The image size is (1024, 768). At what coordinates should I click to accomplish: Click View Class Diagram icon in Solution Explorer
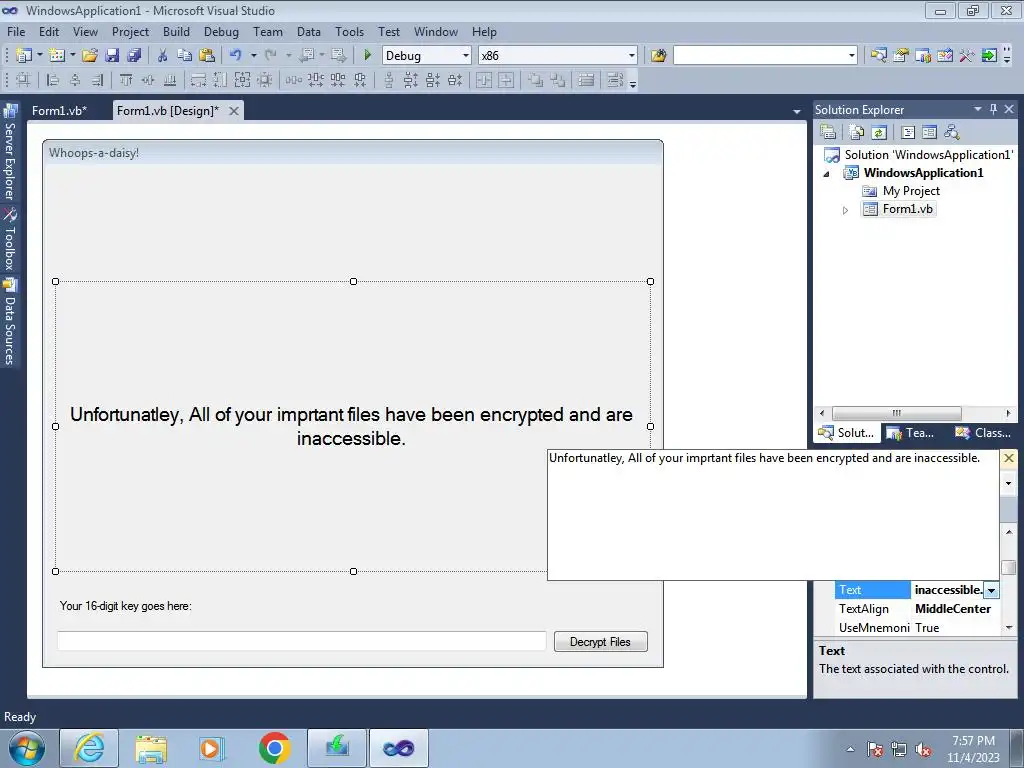tap(952, 133)
